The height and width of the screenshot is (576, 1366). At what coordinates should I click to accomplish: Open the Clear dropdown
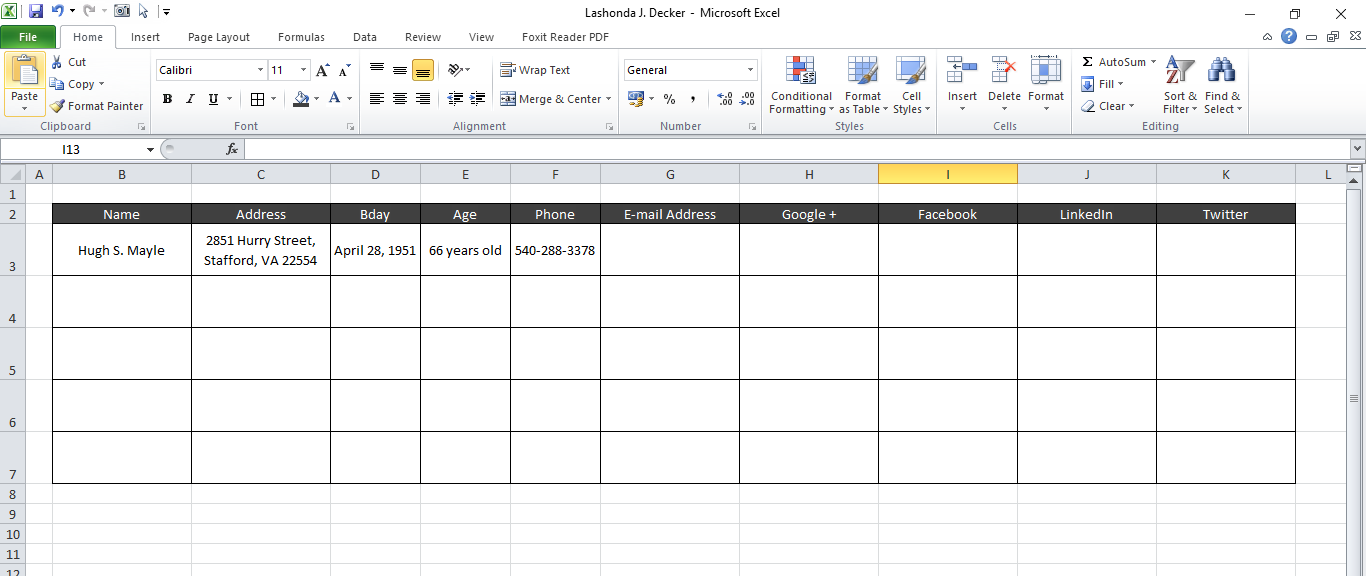[1107, 106]
